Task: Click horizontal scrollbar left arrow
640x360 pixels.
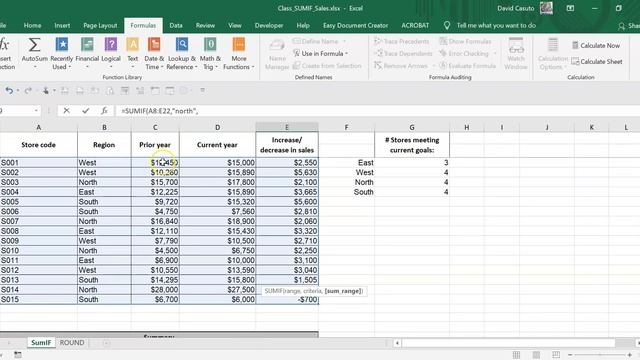Action: point(397,343)
